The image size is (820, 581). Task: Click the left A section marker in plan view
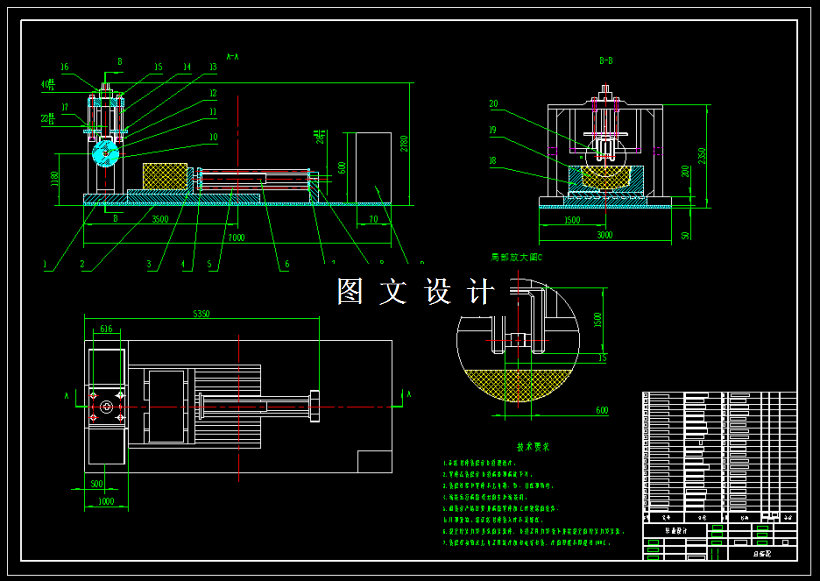[67, 396]
